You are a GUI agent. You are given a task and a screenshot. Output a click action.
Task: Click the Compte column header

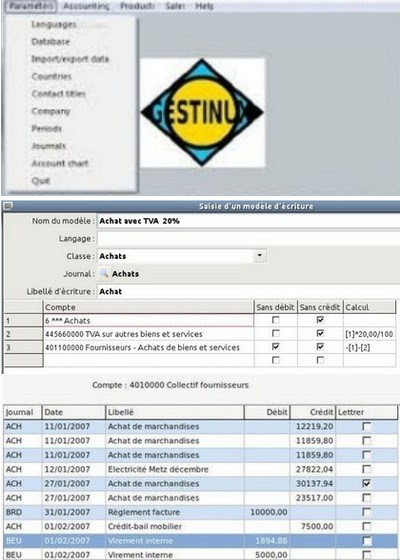click(148, 307)
